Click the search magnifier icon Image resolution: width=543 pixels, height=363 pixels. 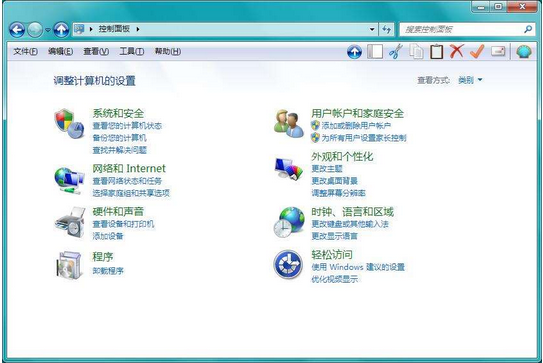pyautogui.click(x=528, y=29)
